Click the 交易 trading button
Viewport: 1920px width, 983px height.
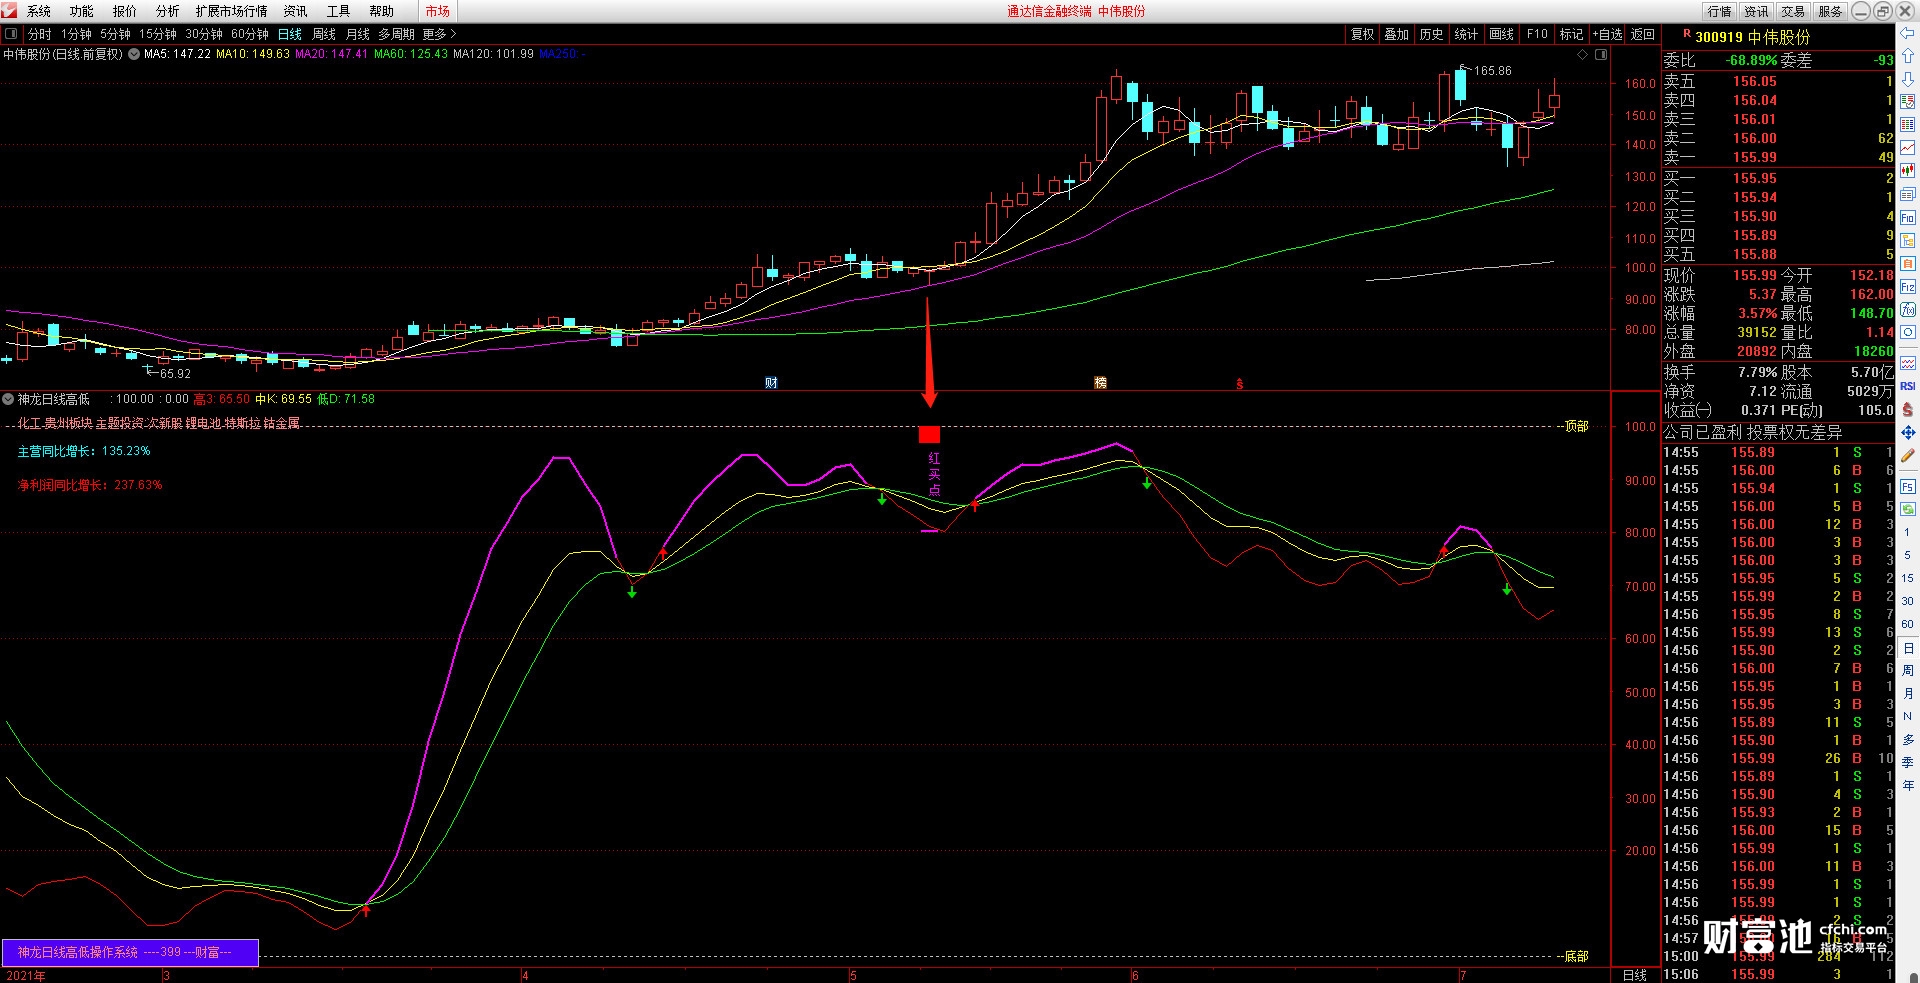coord(1793,11)
